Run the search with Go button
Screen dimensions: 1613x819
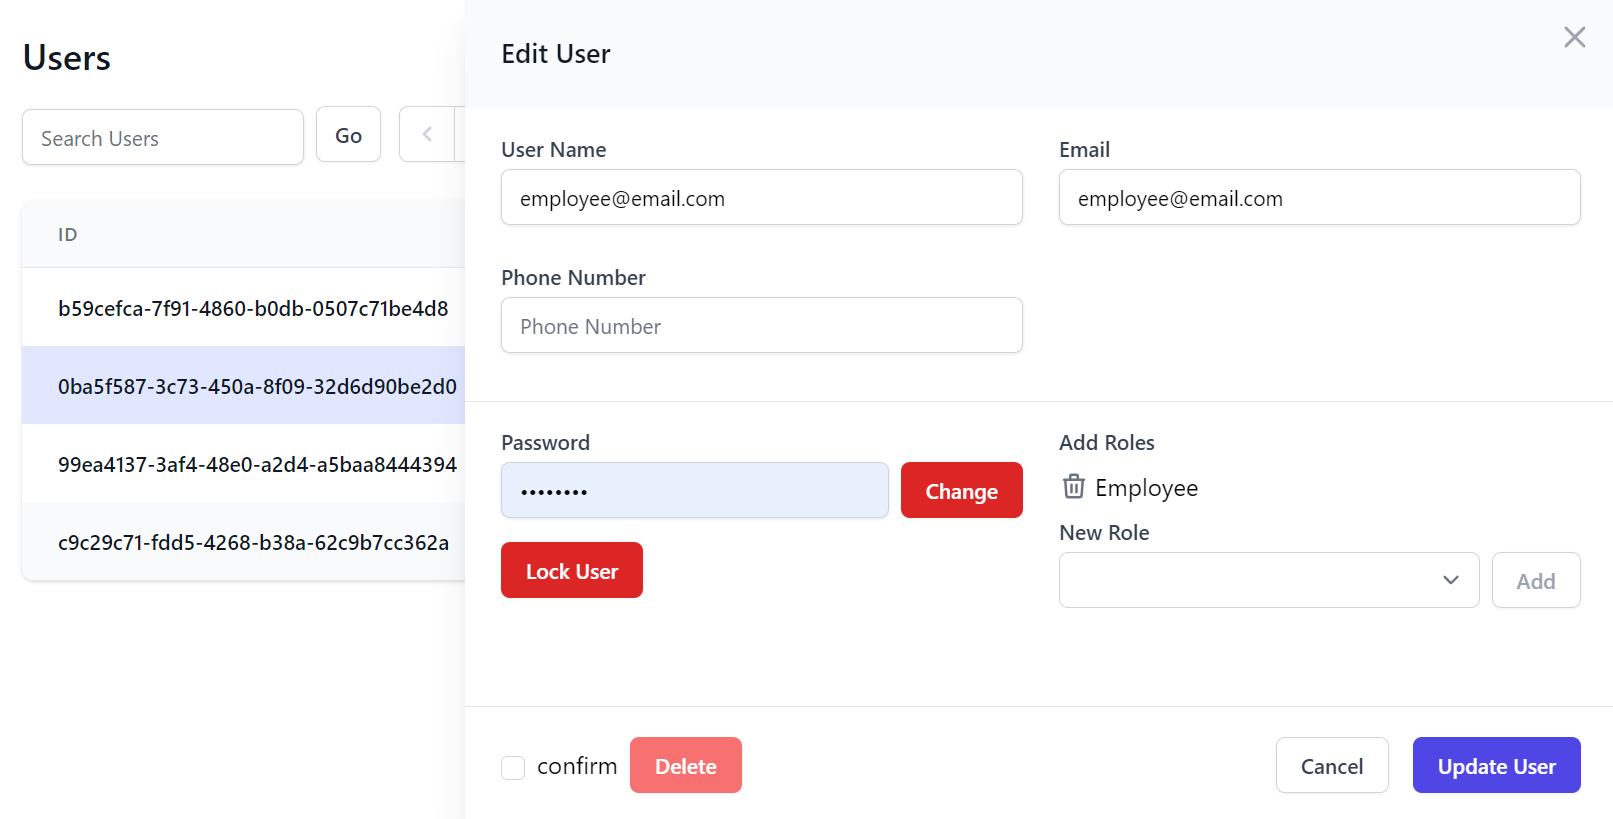tap(348, 134)
